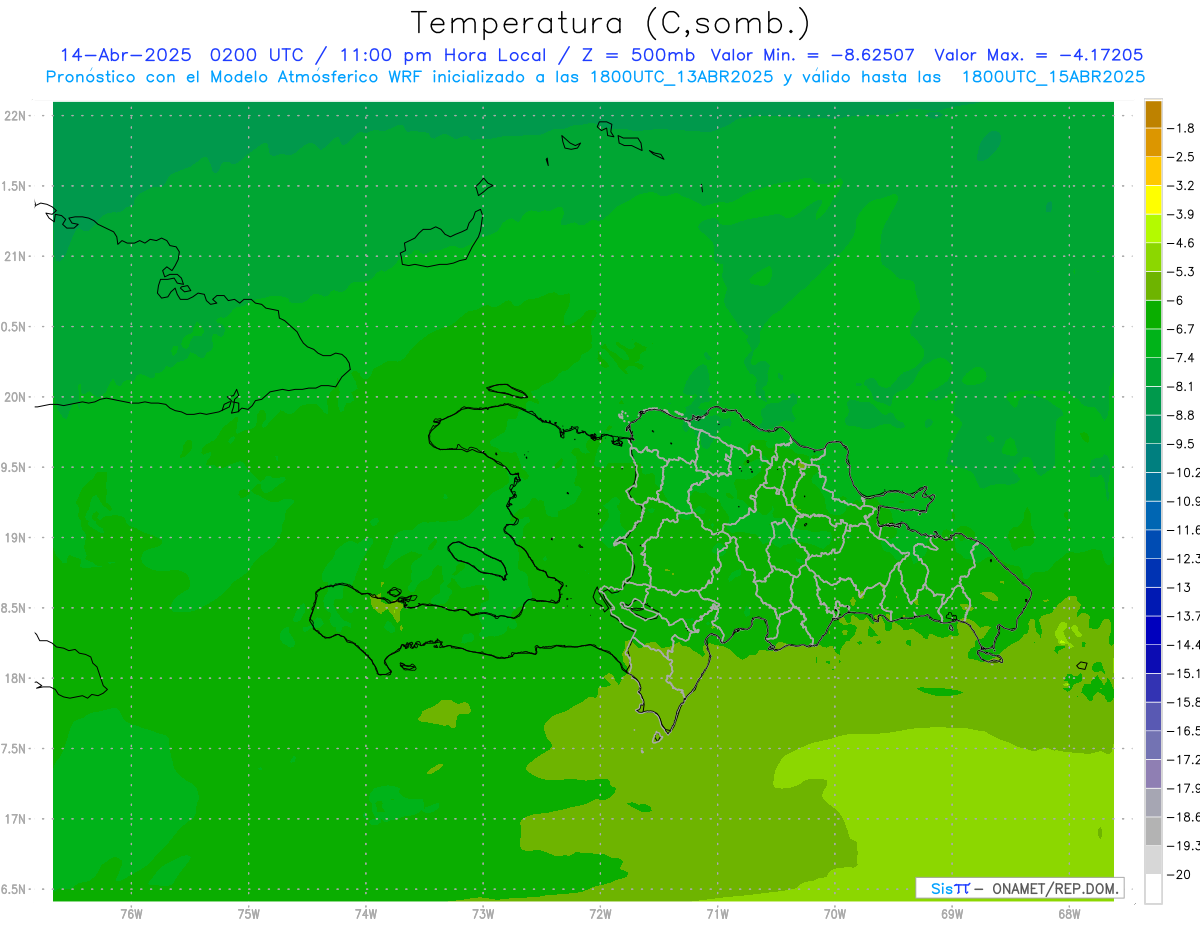The width and height of the screenshot is (1200, 927).
Task: Click the "74W" longitude label
Action: tap(366, 914)
